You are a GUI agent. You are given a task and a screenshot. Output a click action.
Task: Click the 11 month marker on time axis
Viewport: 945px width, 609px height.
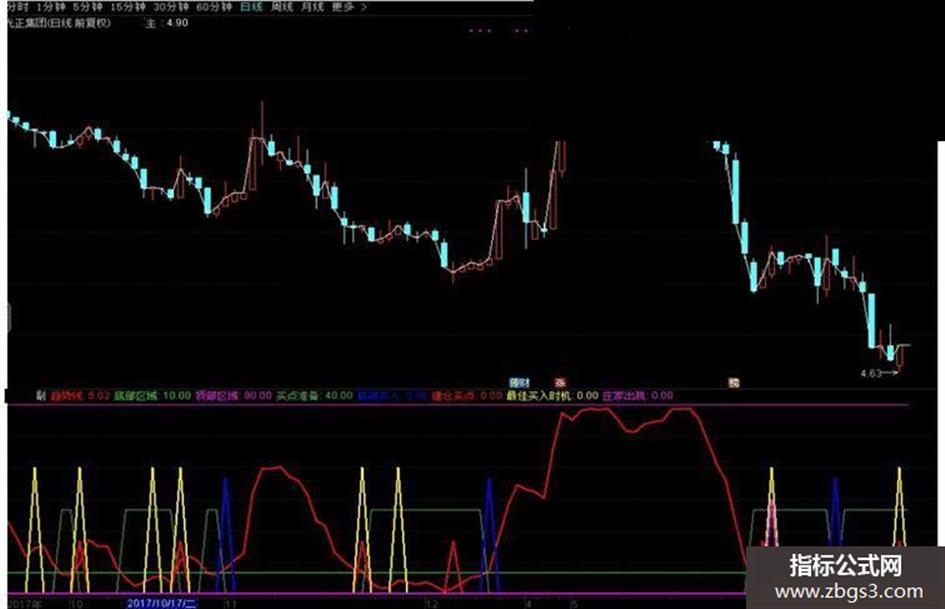(x=230, y=603)
